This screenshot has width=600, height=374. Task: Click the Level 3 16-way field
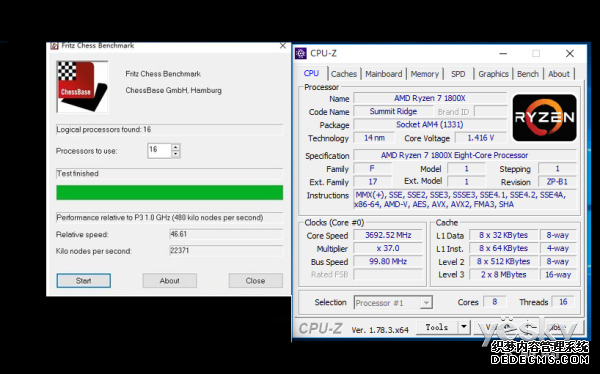tap(558, 274)
